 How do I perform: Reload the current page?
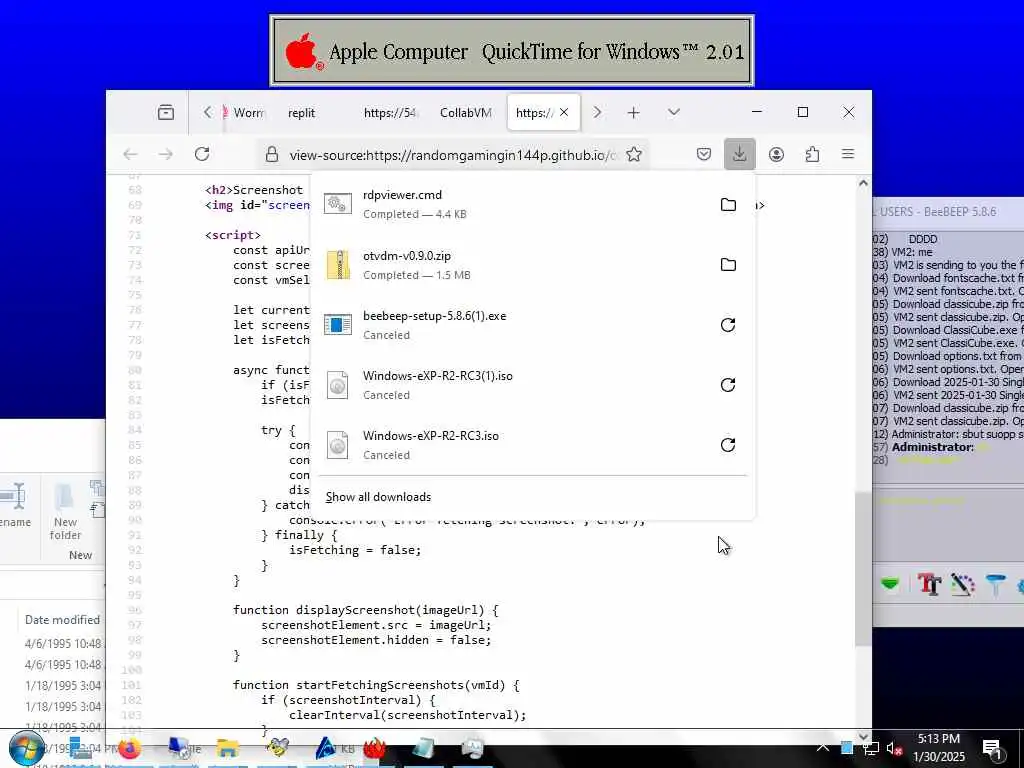coord(202,154)
